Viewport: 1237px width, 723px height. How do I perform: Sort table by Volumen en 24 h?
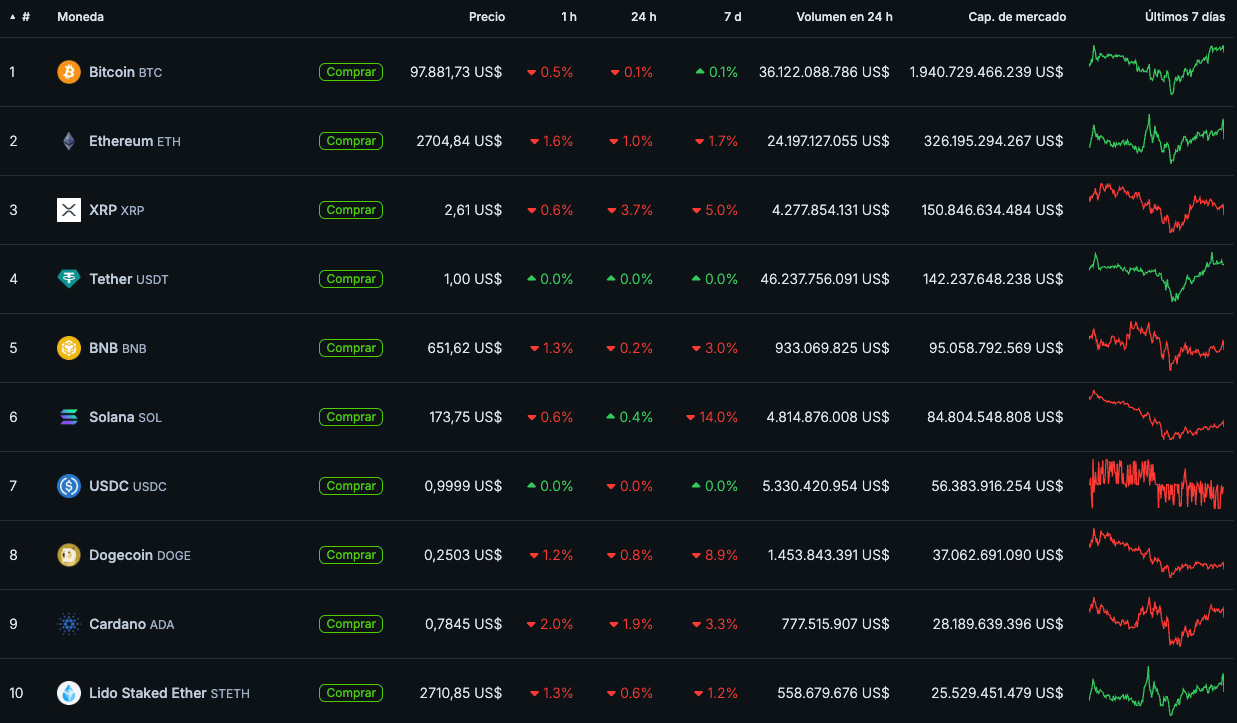point(844,17)
